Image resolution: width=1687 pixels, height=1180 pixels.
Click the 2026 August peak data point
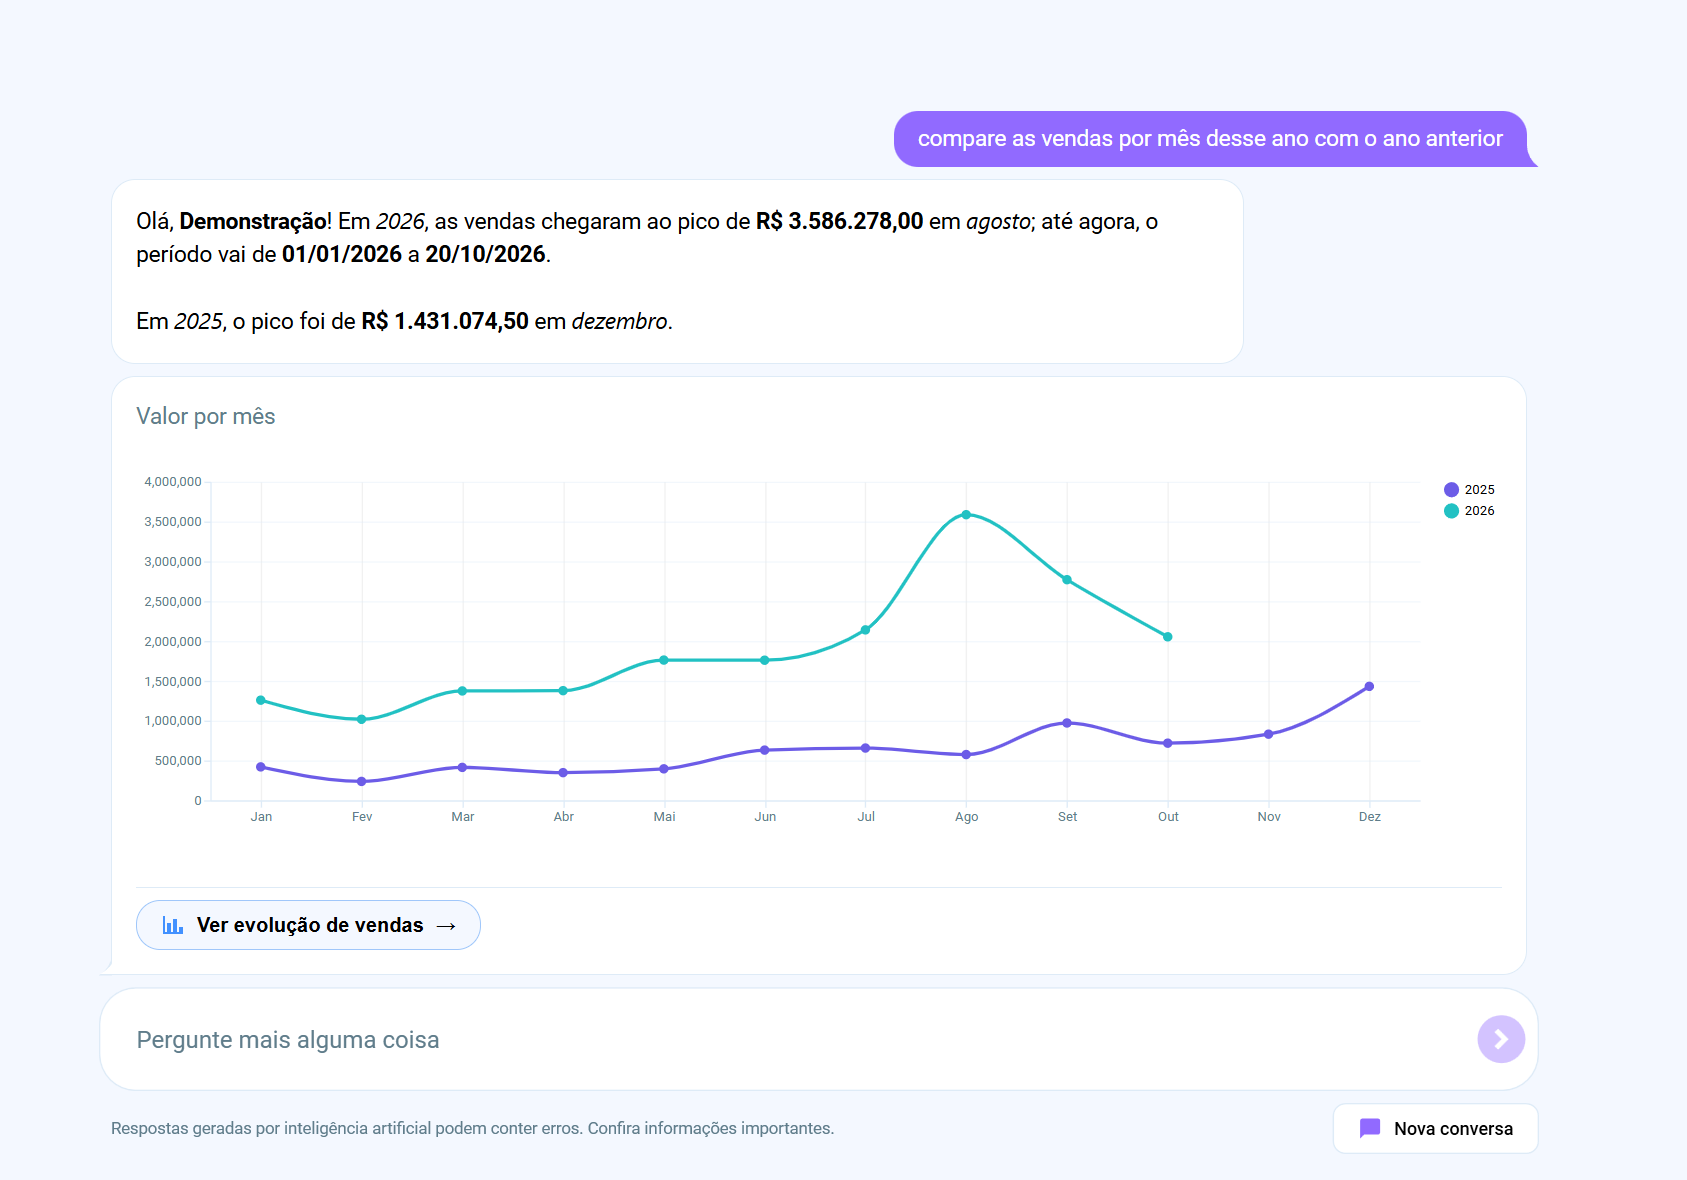[x=966, y=514]
